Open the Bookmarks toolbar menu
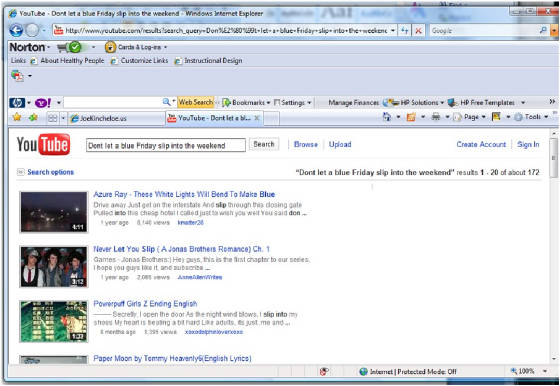 tap(246, 102)
